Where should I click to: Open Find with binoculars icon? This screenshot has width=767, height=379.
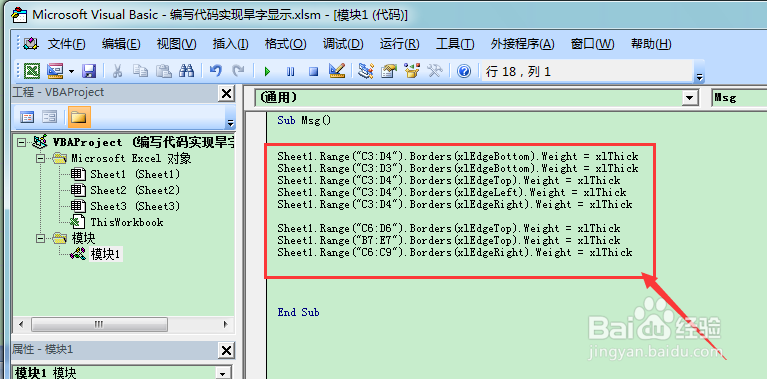click(x=186, y=71)
